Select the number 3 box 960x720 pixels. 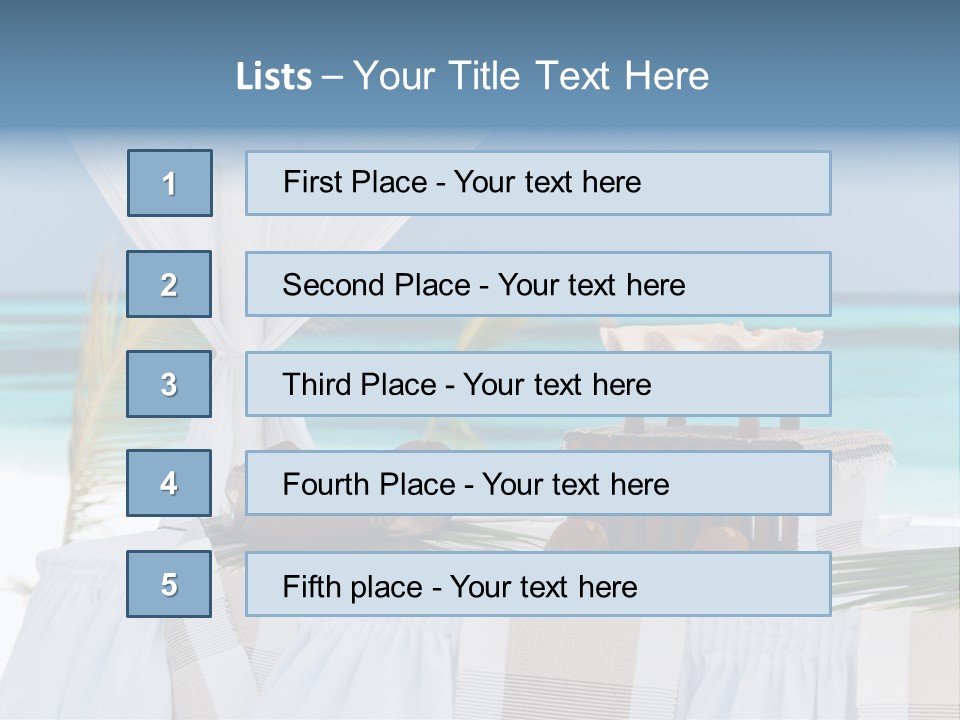pos(169,384)
